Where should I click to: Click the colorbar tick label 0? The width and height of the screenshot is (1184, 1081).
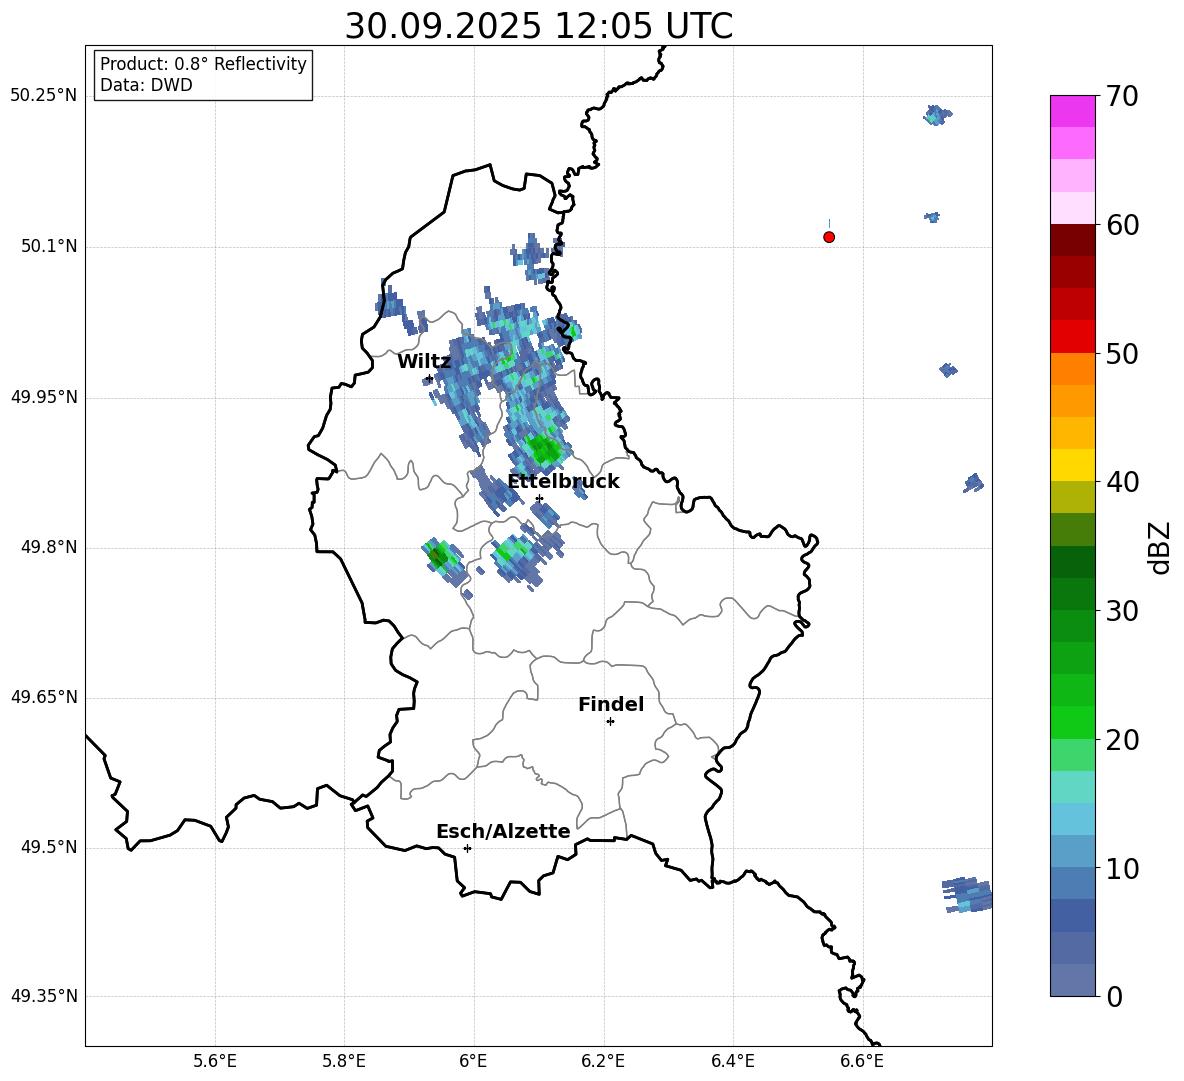(1115, 996)
